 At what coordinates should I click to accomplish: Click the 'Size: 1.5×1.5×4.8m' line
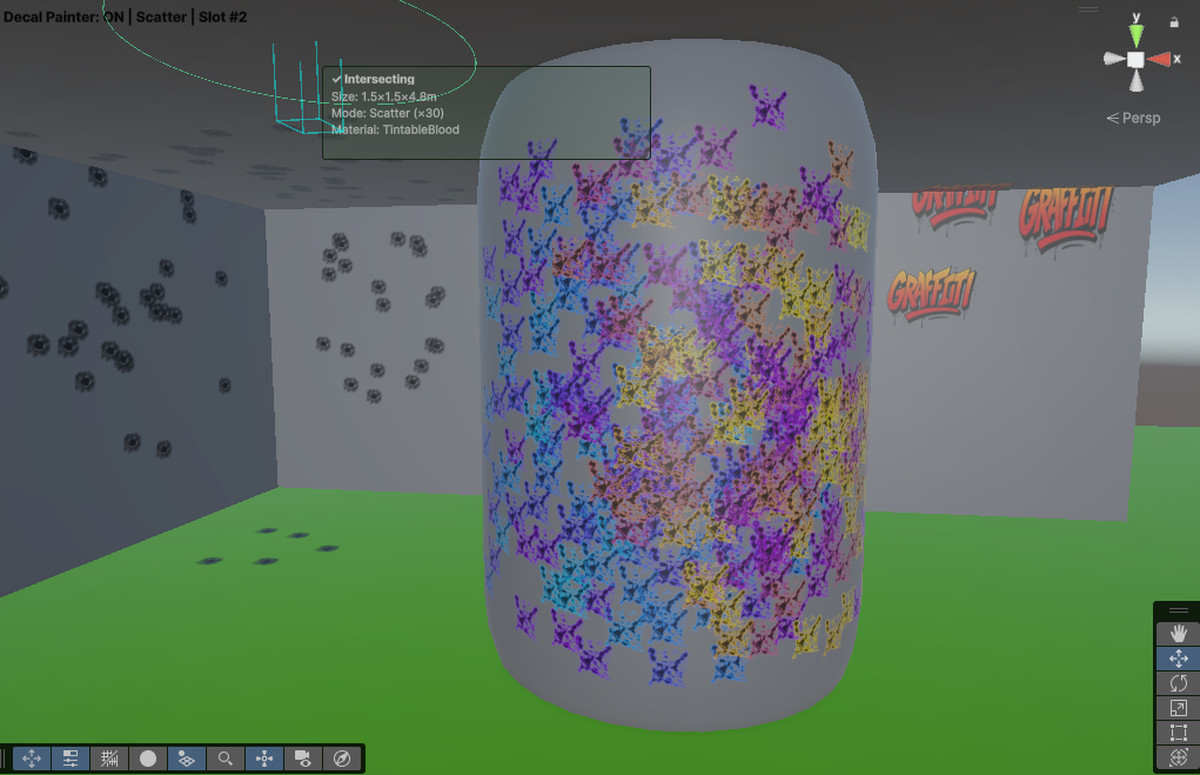384,96
